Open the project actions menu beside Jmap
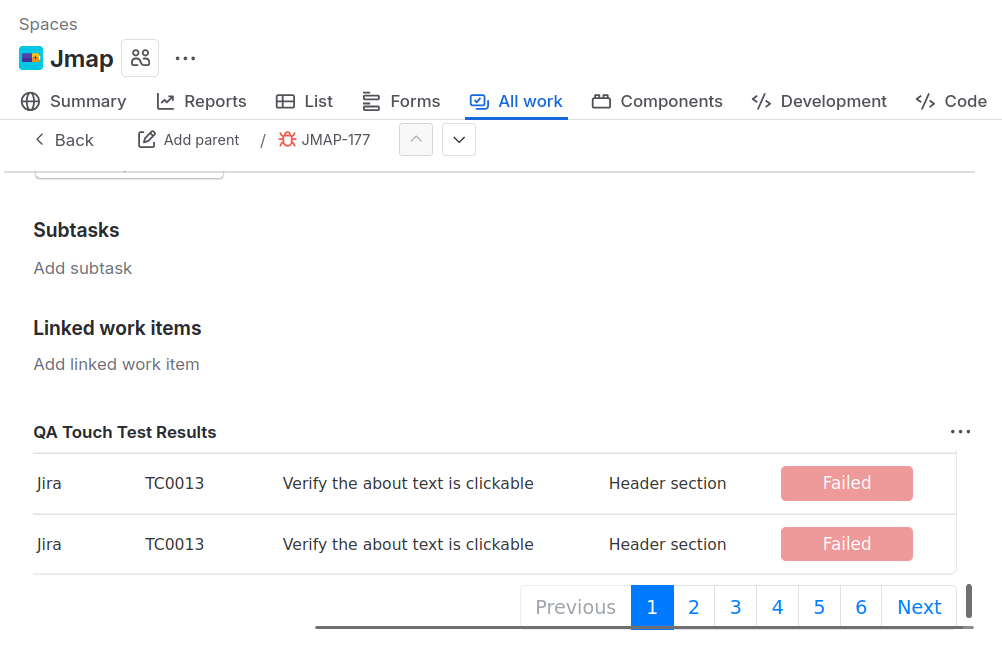1002x659 pixels. [x=185, y=58]
